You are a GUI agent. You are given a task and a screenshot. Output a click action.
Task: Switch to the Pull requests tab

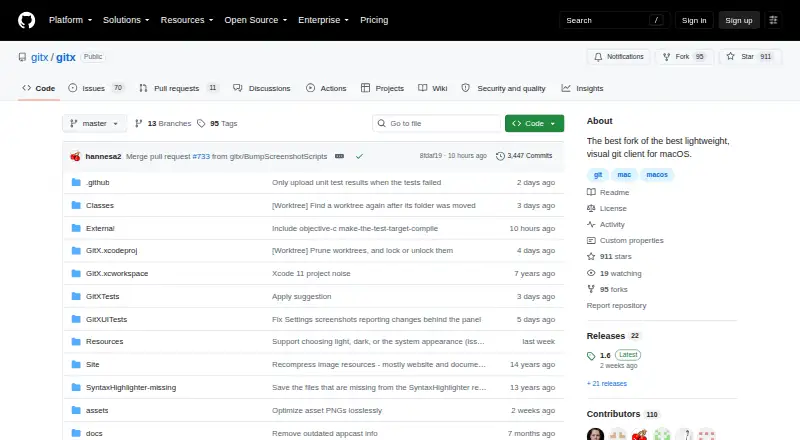(x=179, y=88)
